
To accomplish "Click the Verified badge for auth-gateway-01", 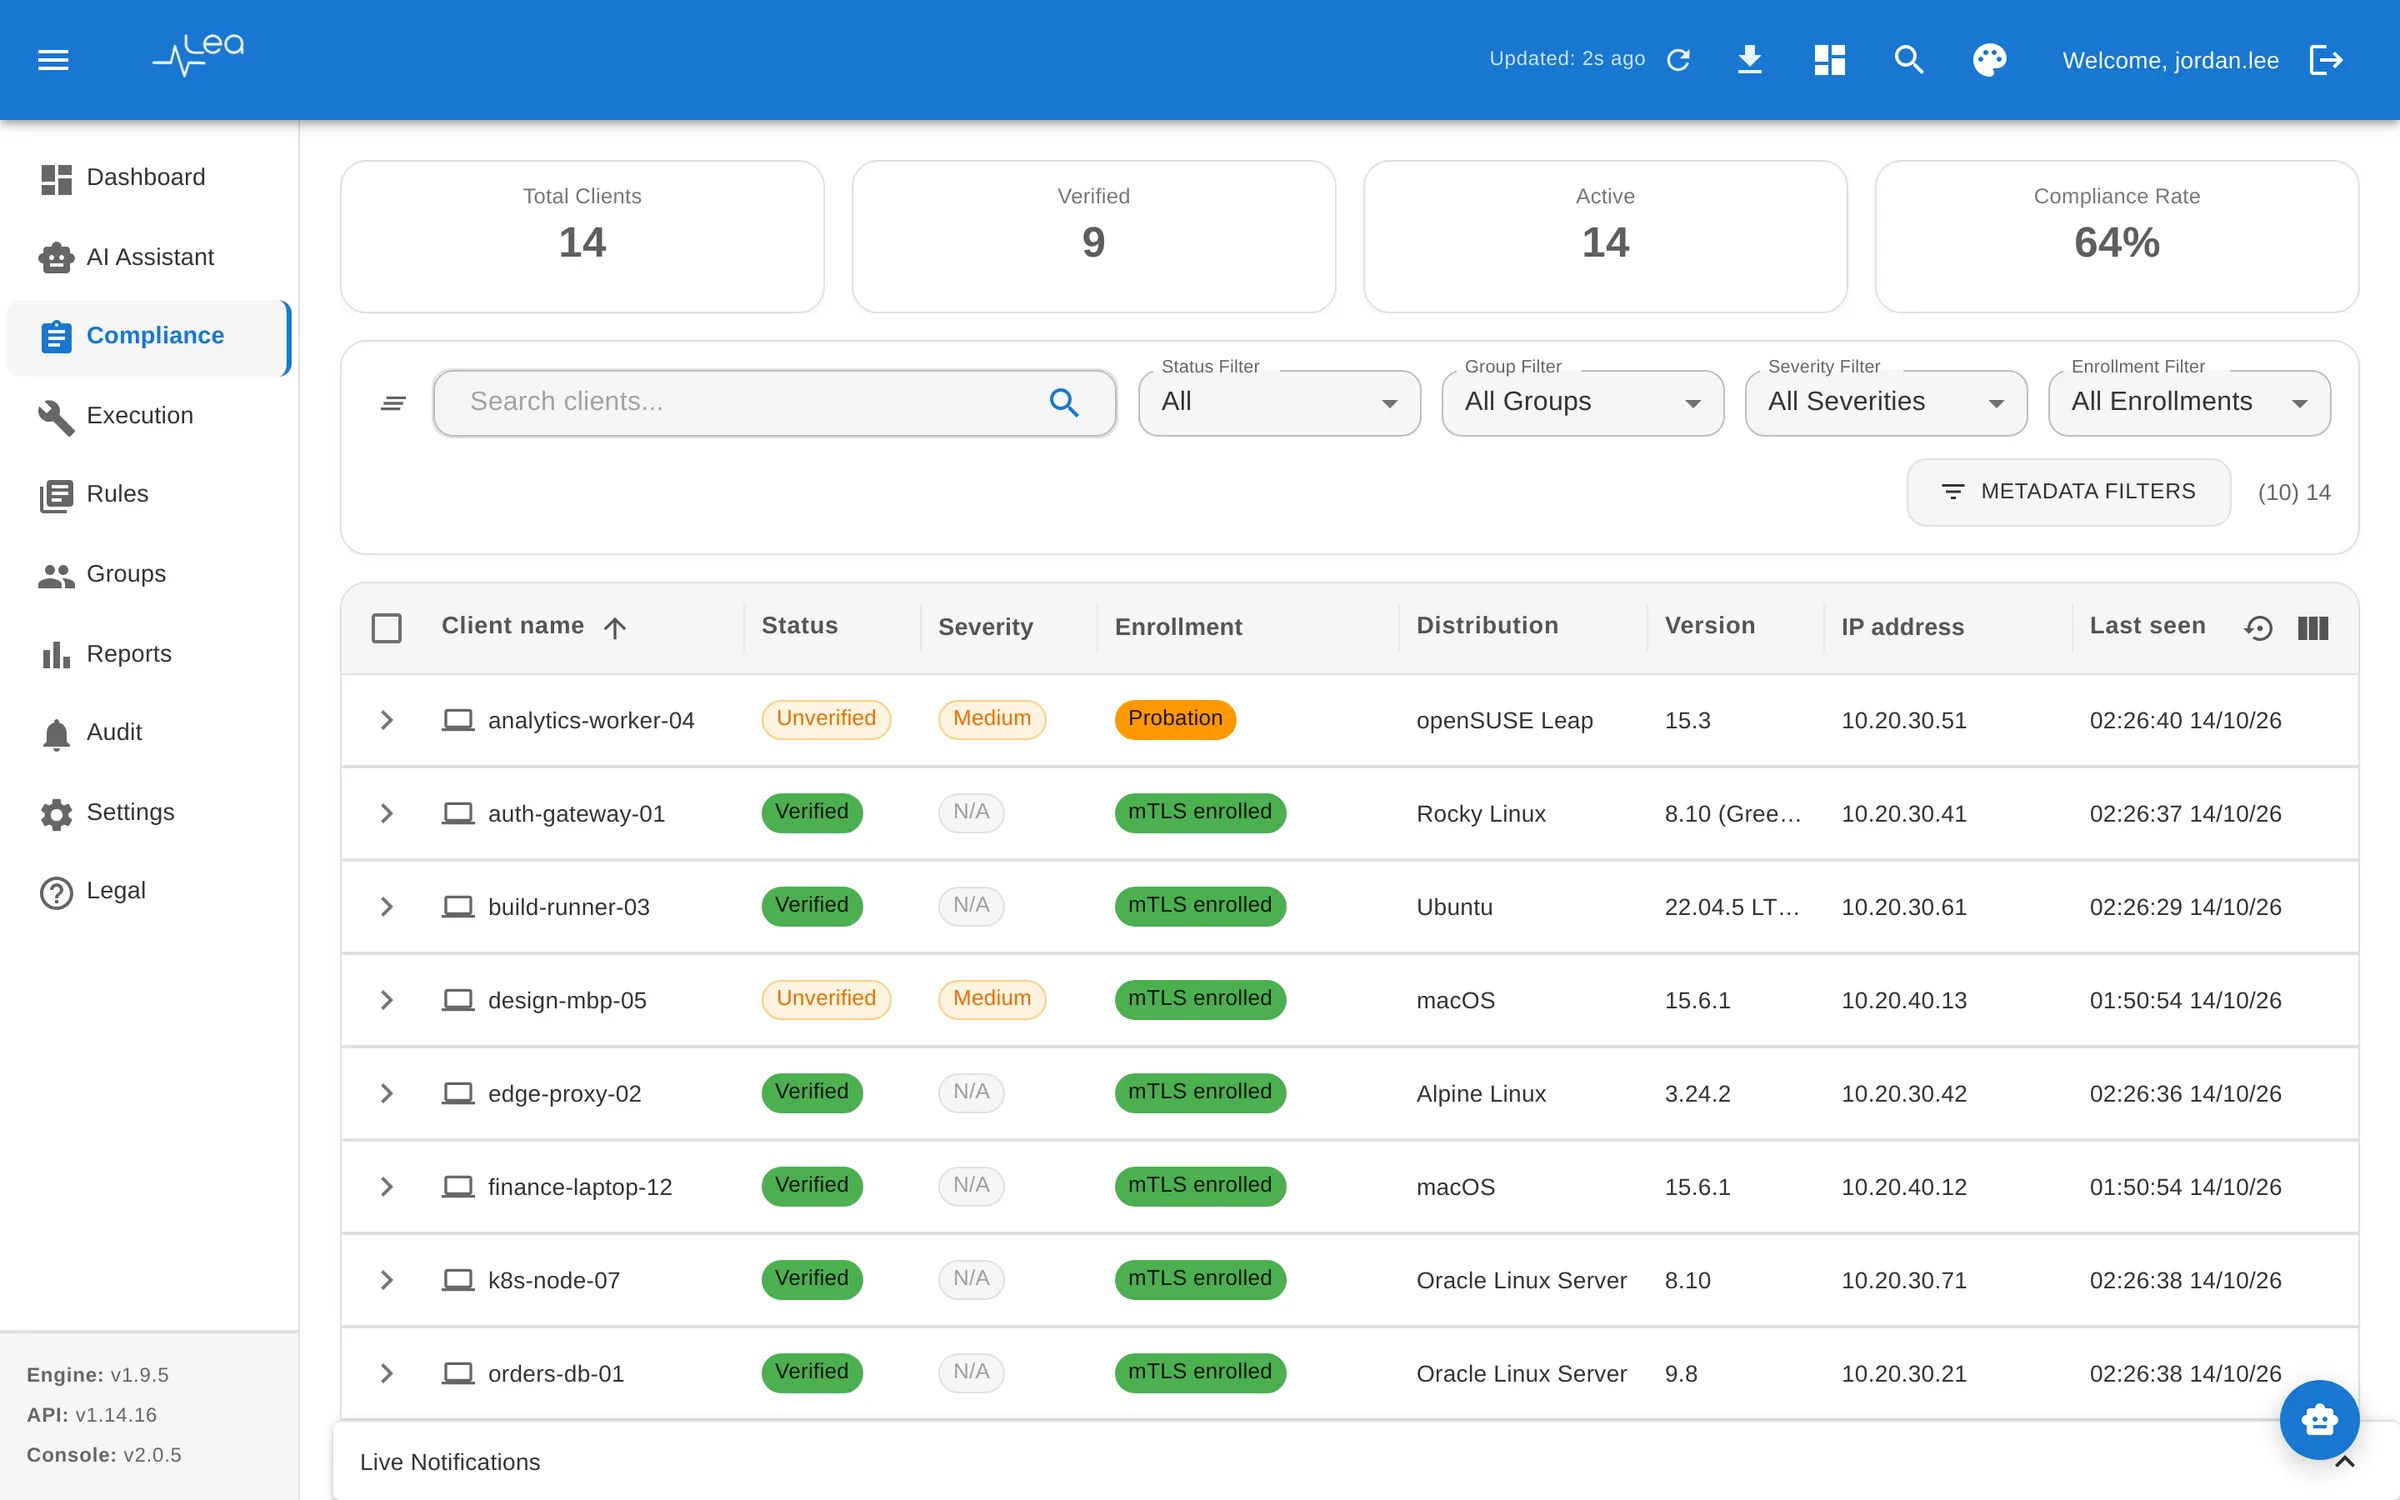I will pos(812,812).
